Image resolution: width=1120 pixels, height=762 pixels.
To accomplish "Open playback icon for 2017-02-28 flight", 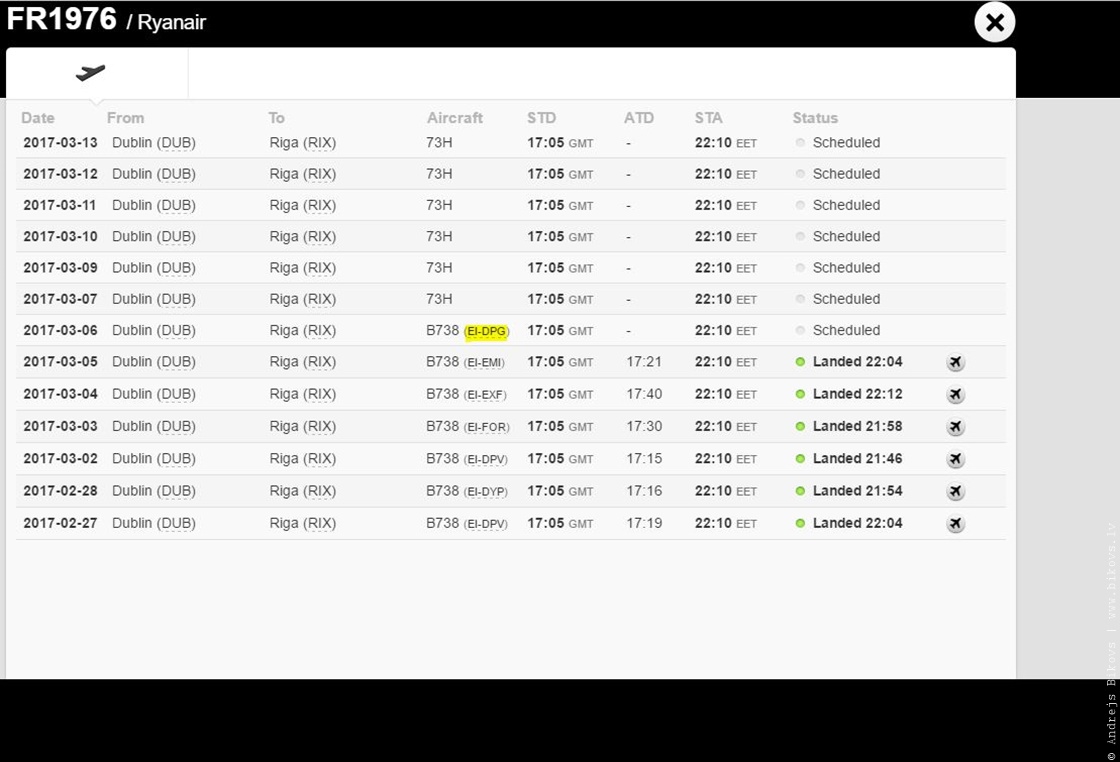I will [955, 491].
